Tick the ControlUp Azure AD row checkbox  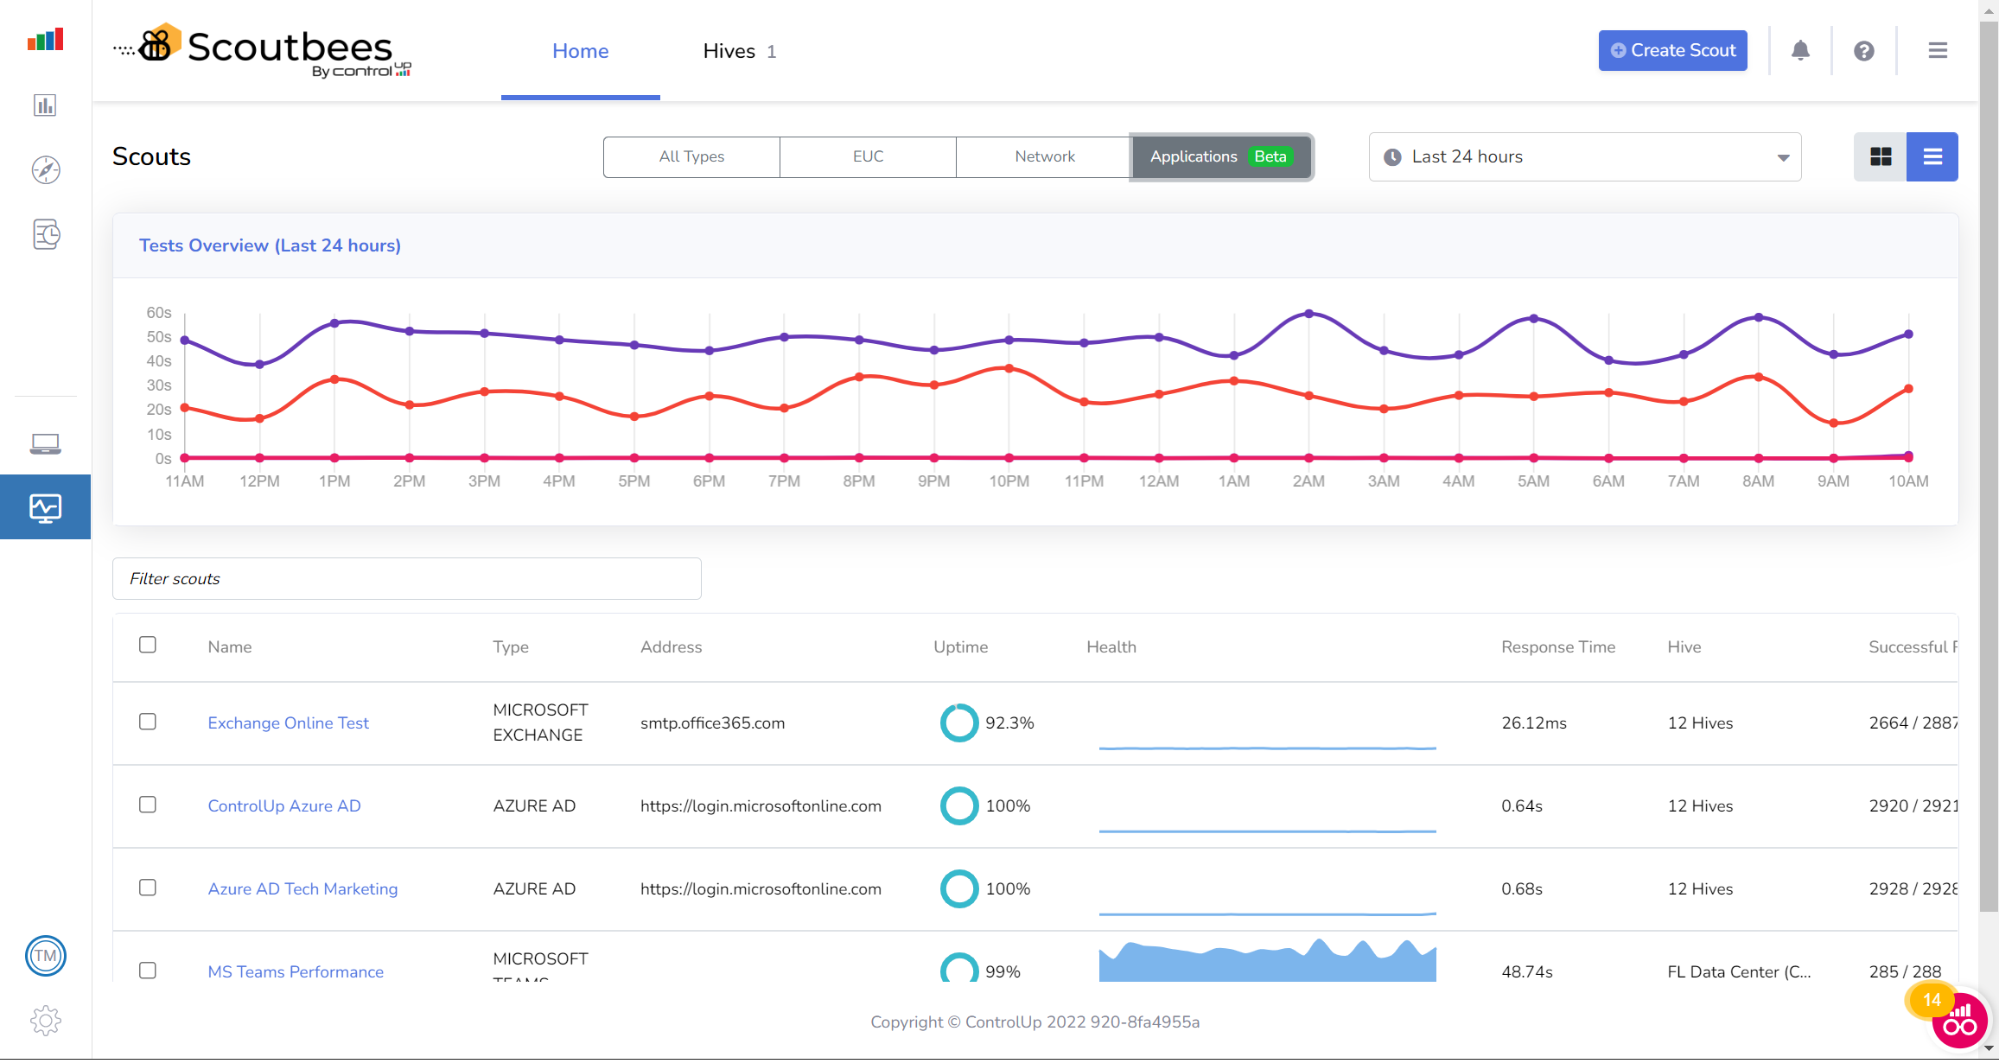(x=148, y=805)
